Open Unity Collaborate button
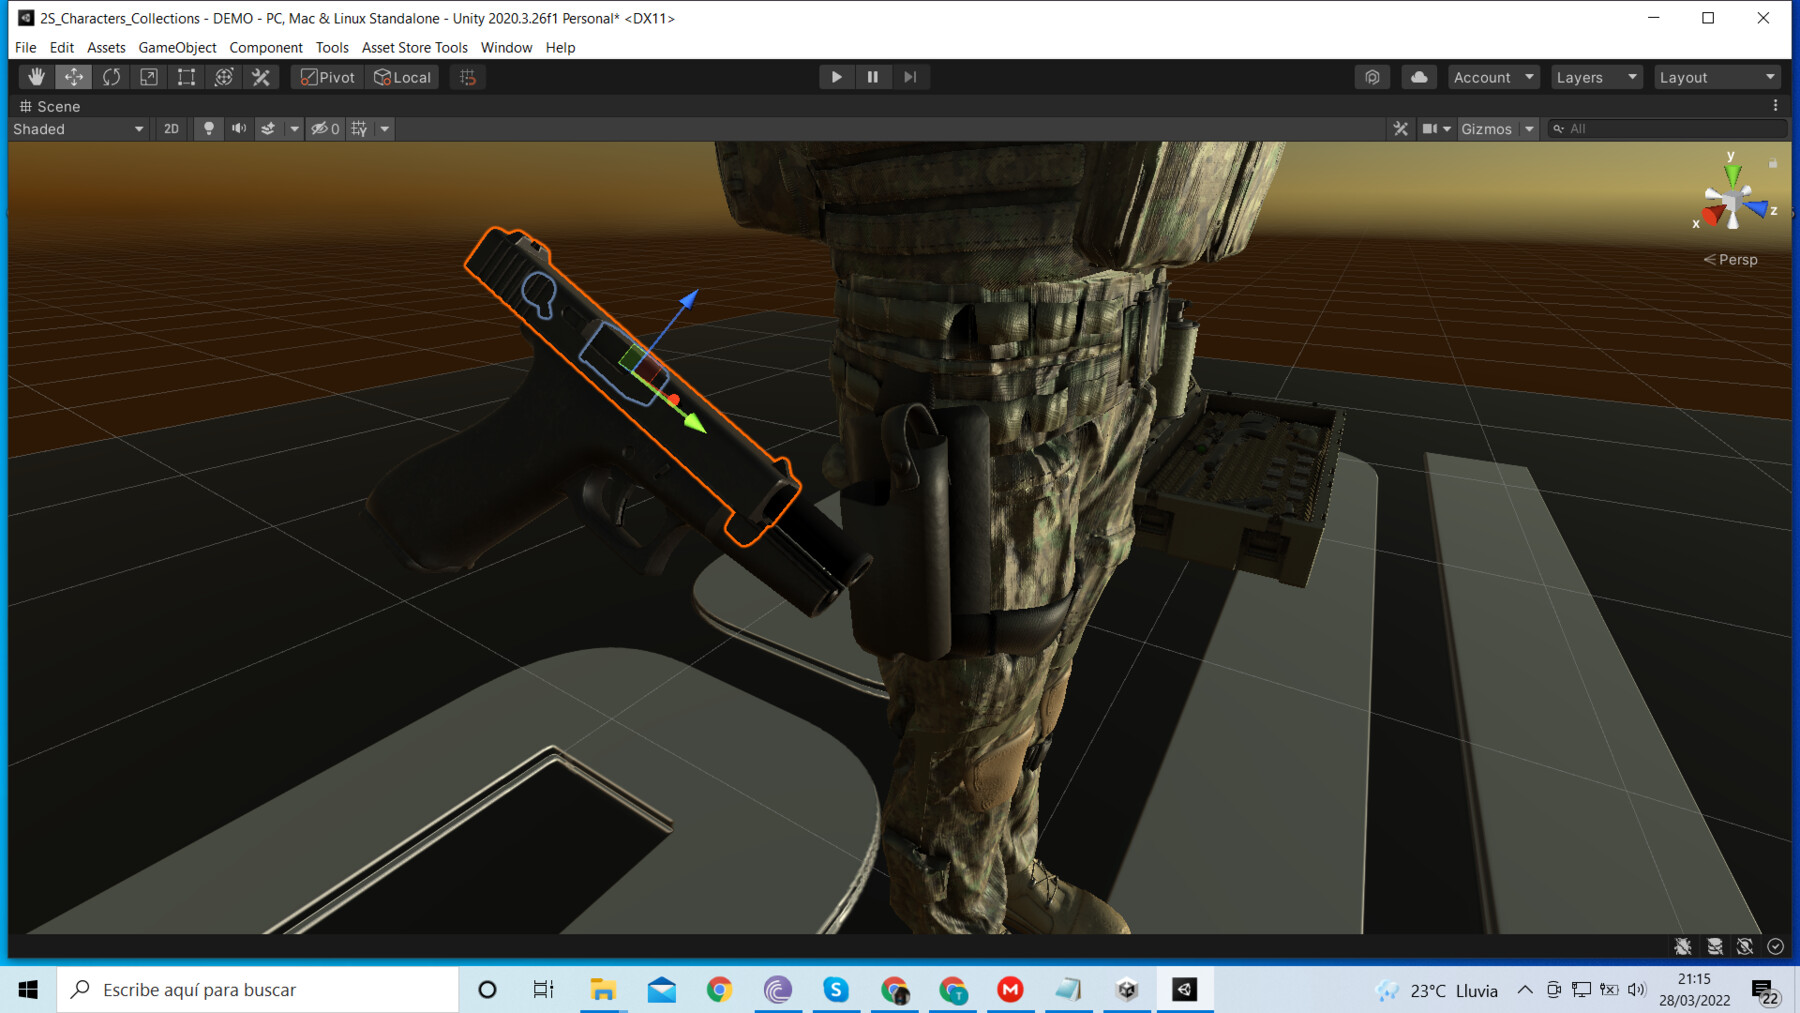 click(x=1372, y=77)
